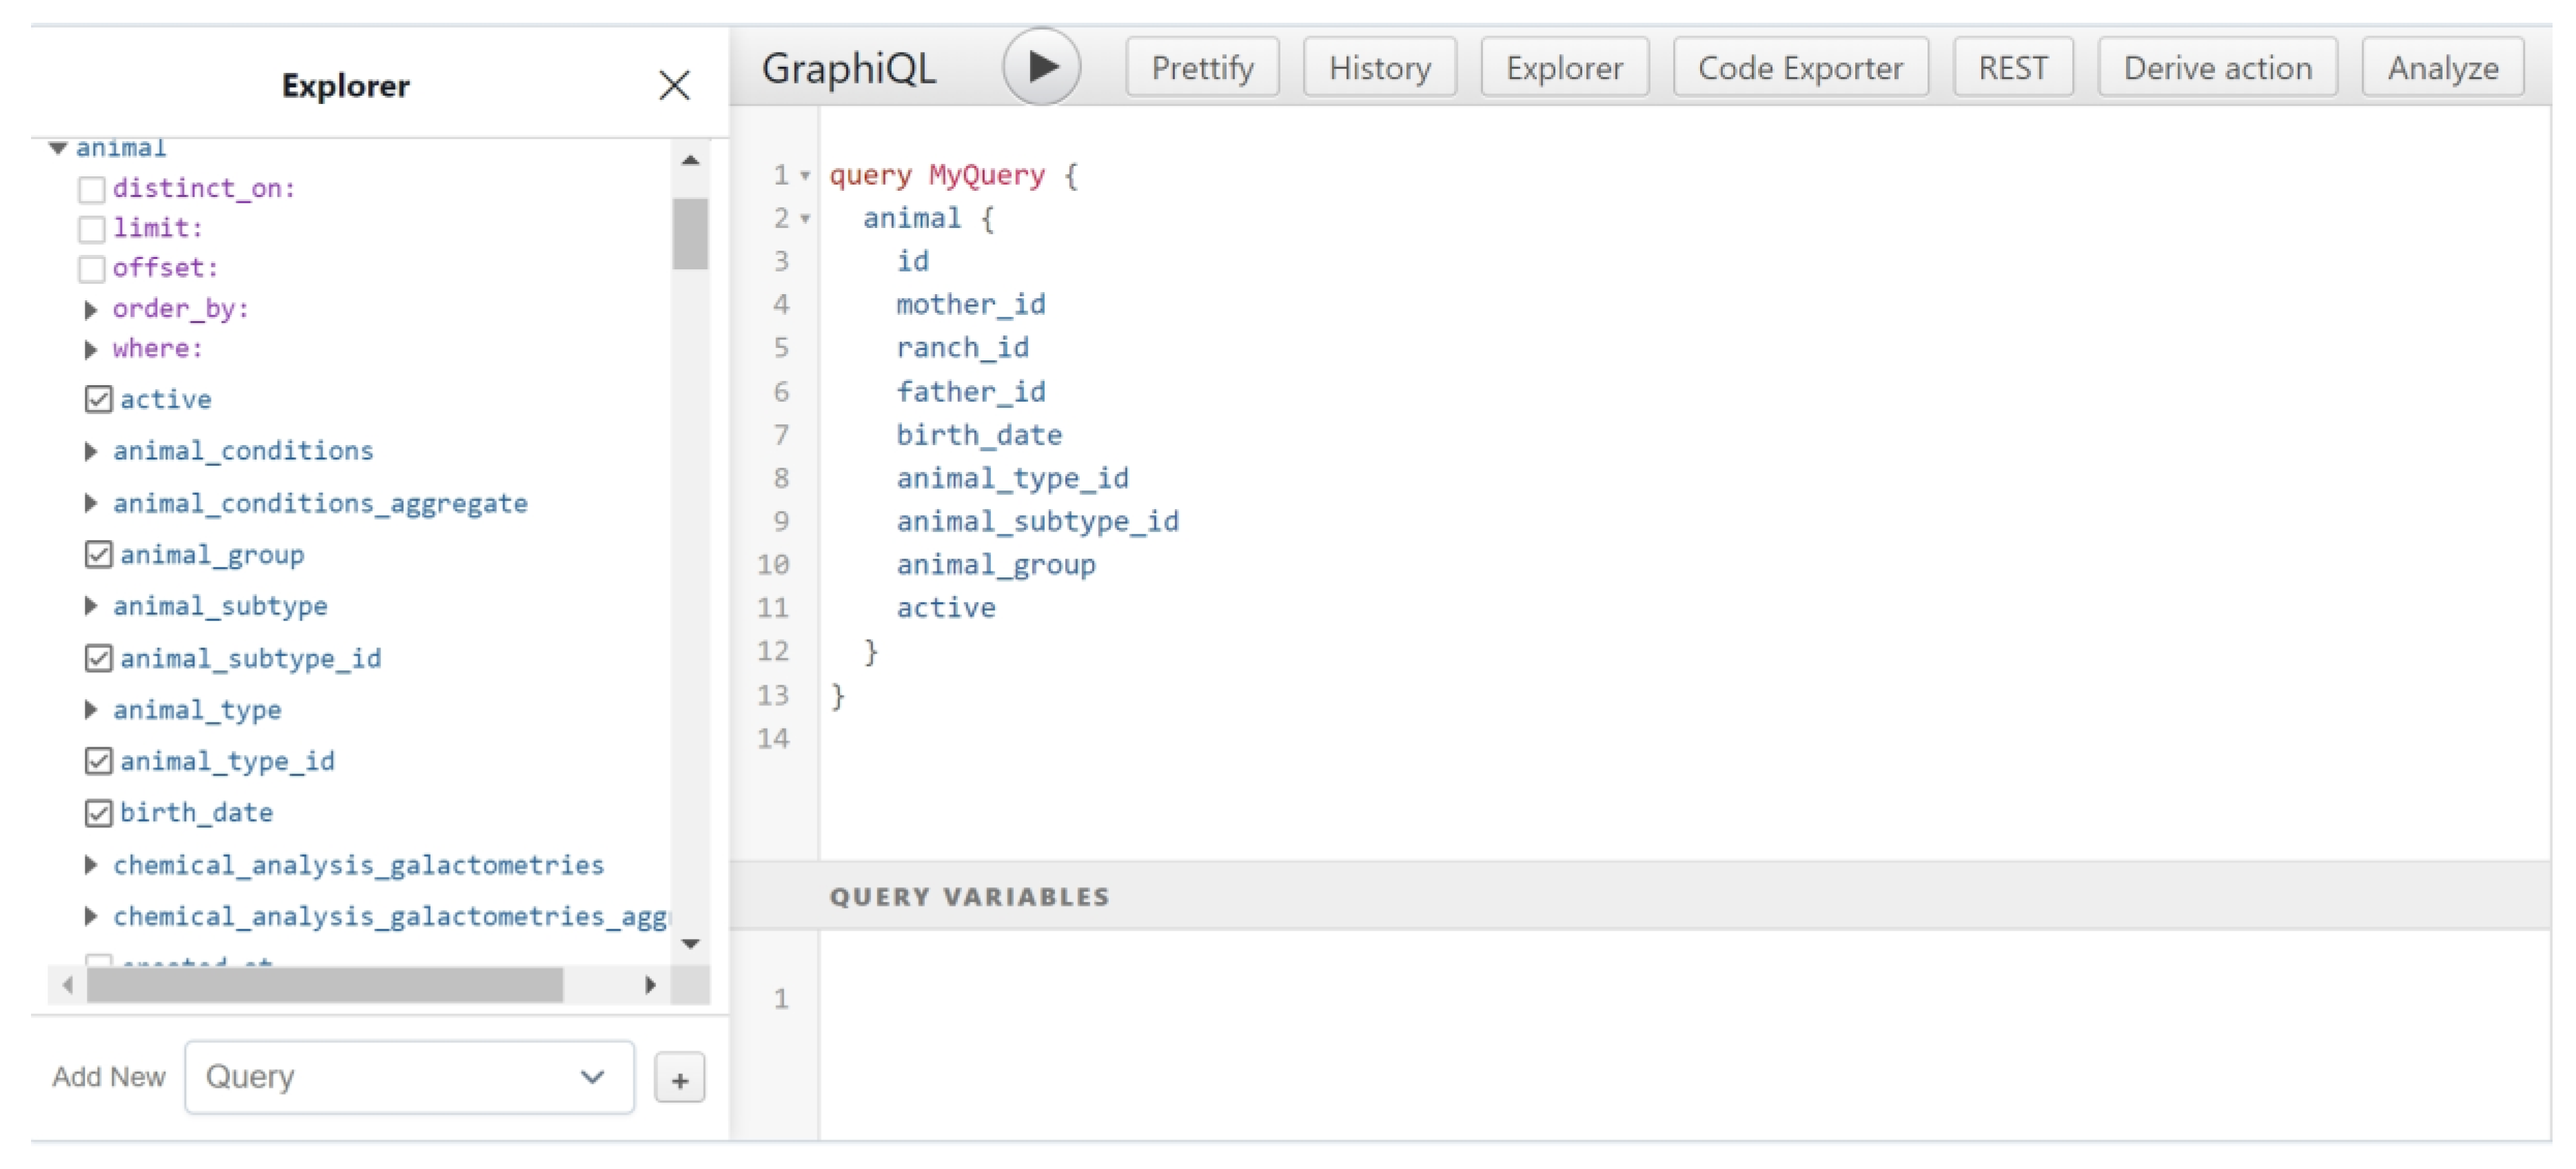Fold the animal block at line 2
This screenshot has width=2576, height=1169.
pos(805,219)
